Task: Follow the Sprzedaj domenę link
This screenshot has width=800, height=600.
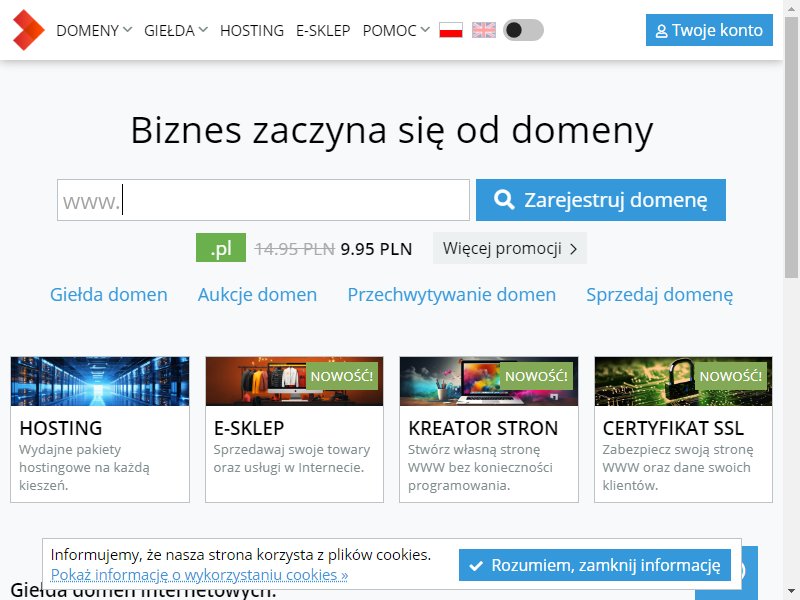Action: pos(659,294)
